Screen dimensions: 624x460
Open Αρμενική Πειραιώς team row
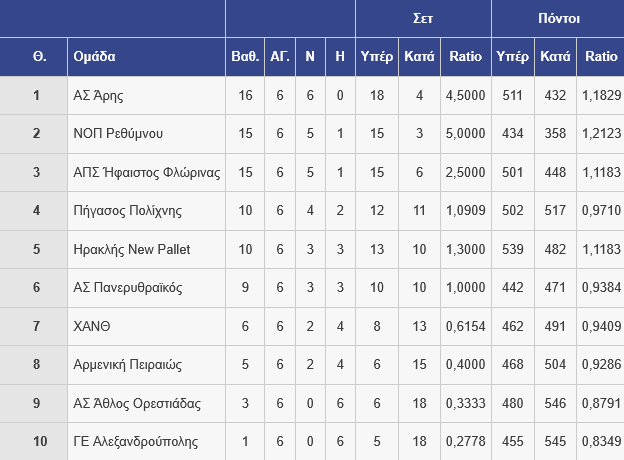127,364
